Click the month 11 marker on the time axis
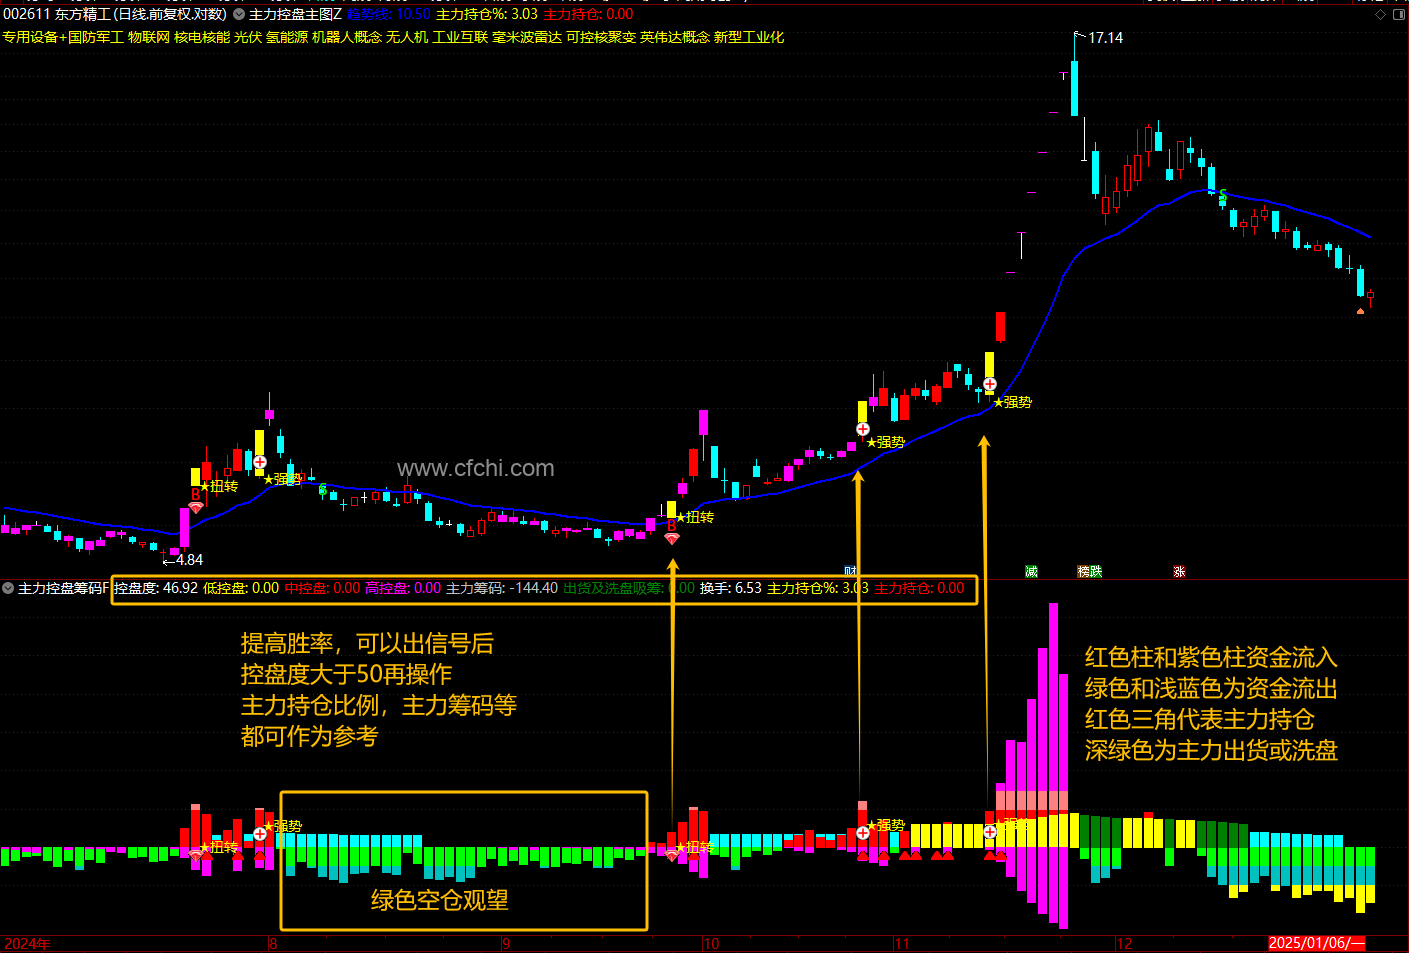 pos(903,943)
